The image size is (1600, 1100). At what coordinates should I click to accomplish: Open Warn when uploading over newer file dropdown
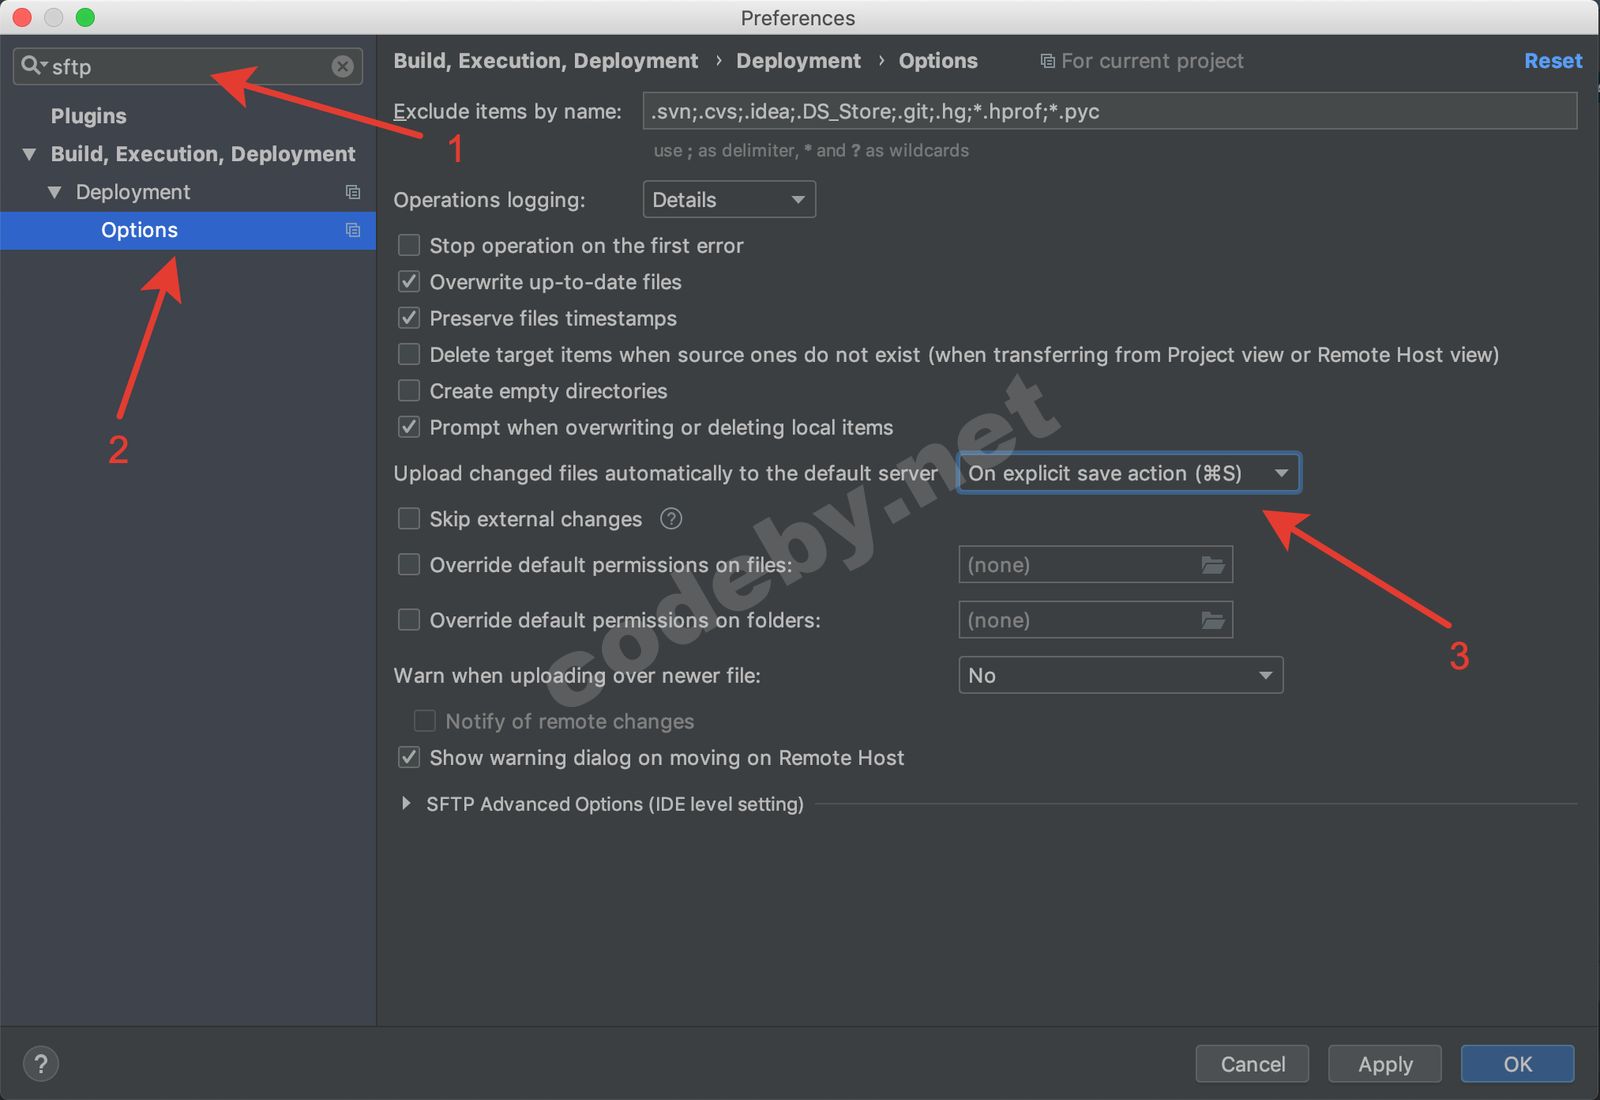click(1121, 676)
